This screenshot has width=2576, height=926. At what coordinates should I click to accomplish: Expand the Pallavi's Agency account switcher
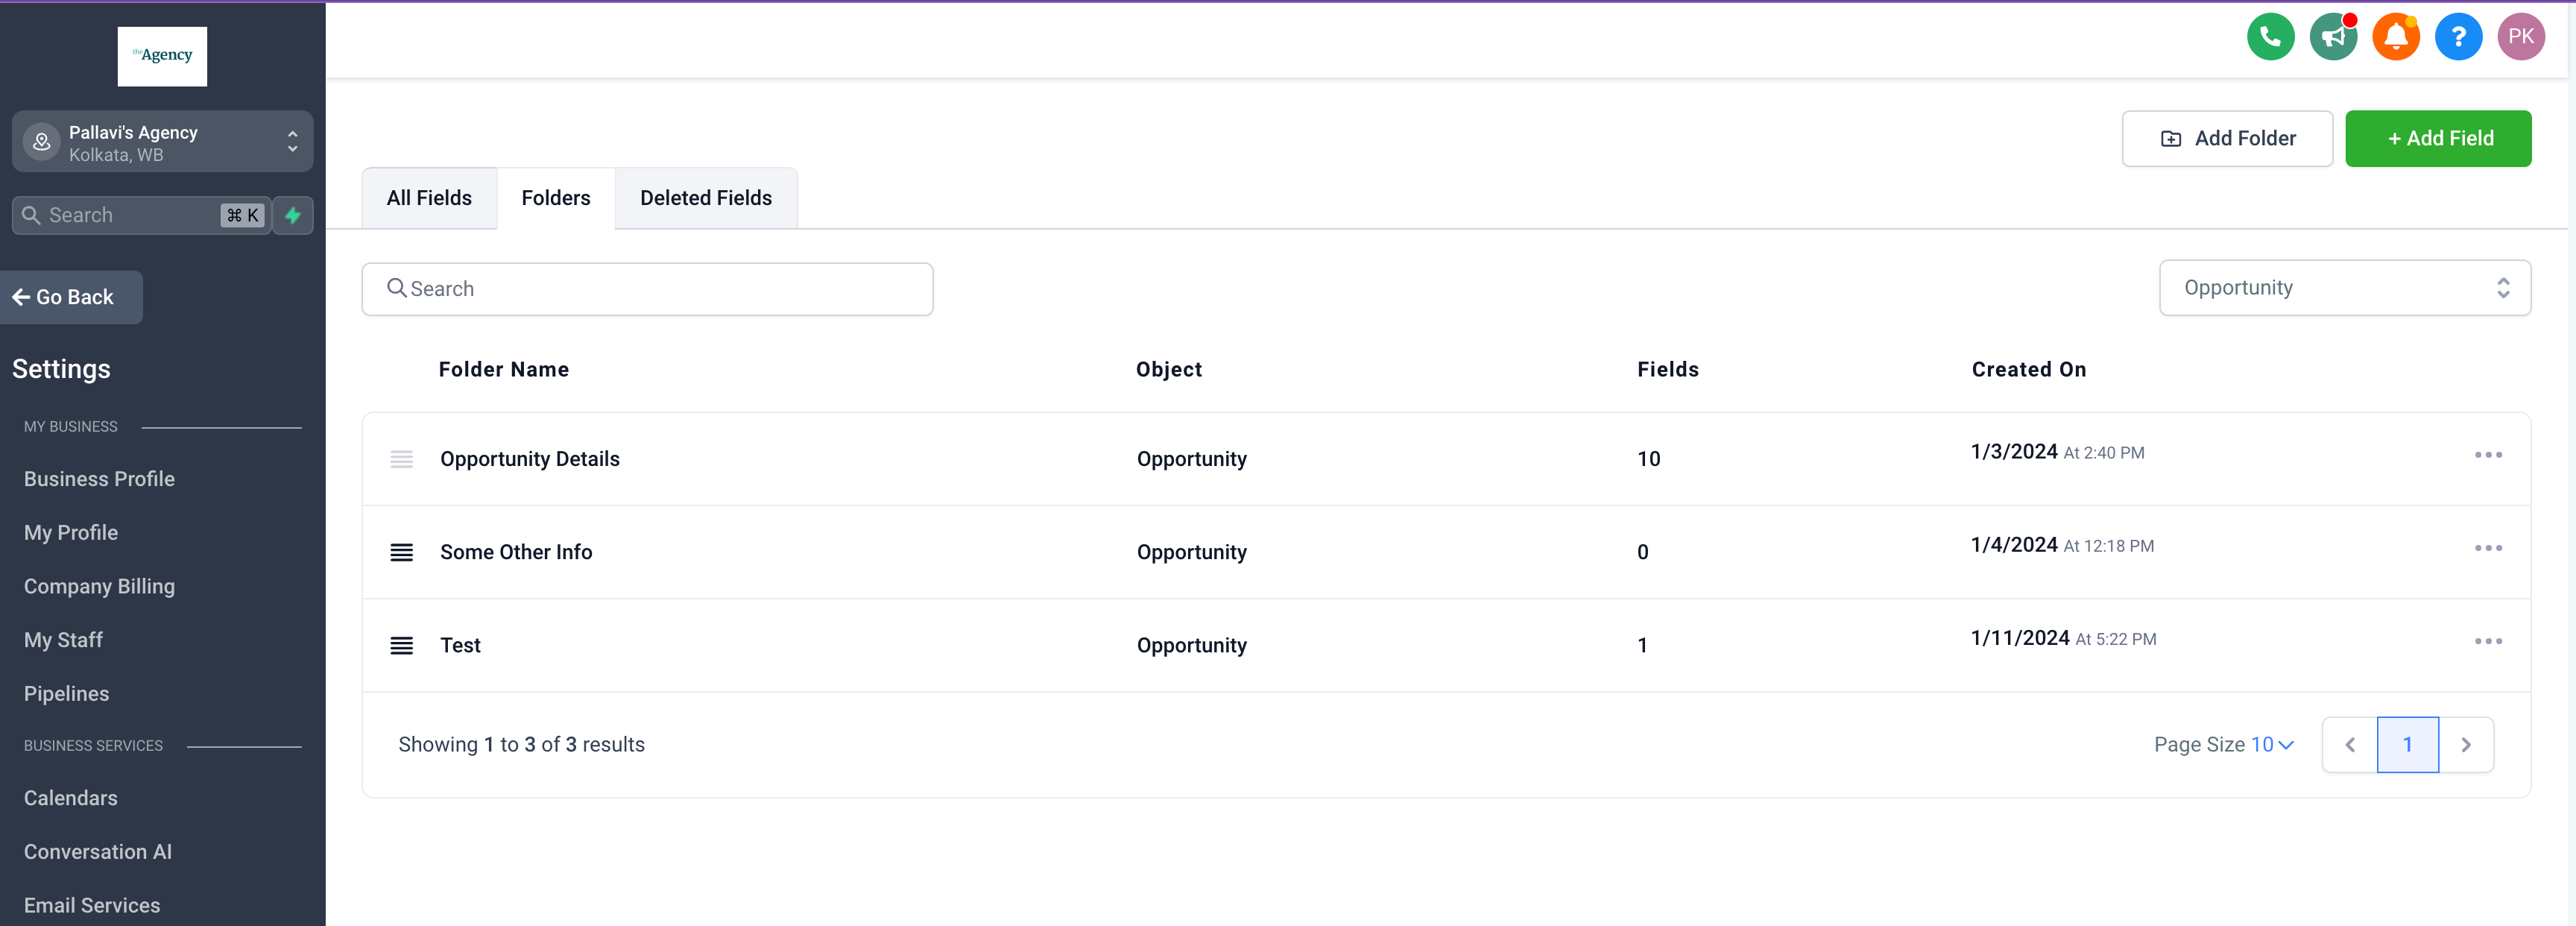(162, 142)
